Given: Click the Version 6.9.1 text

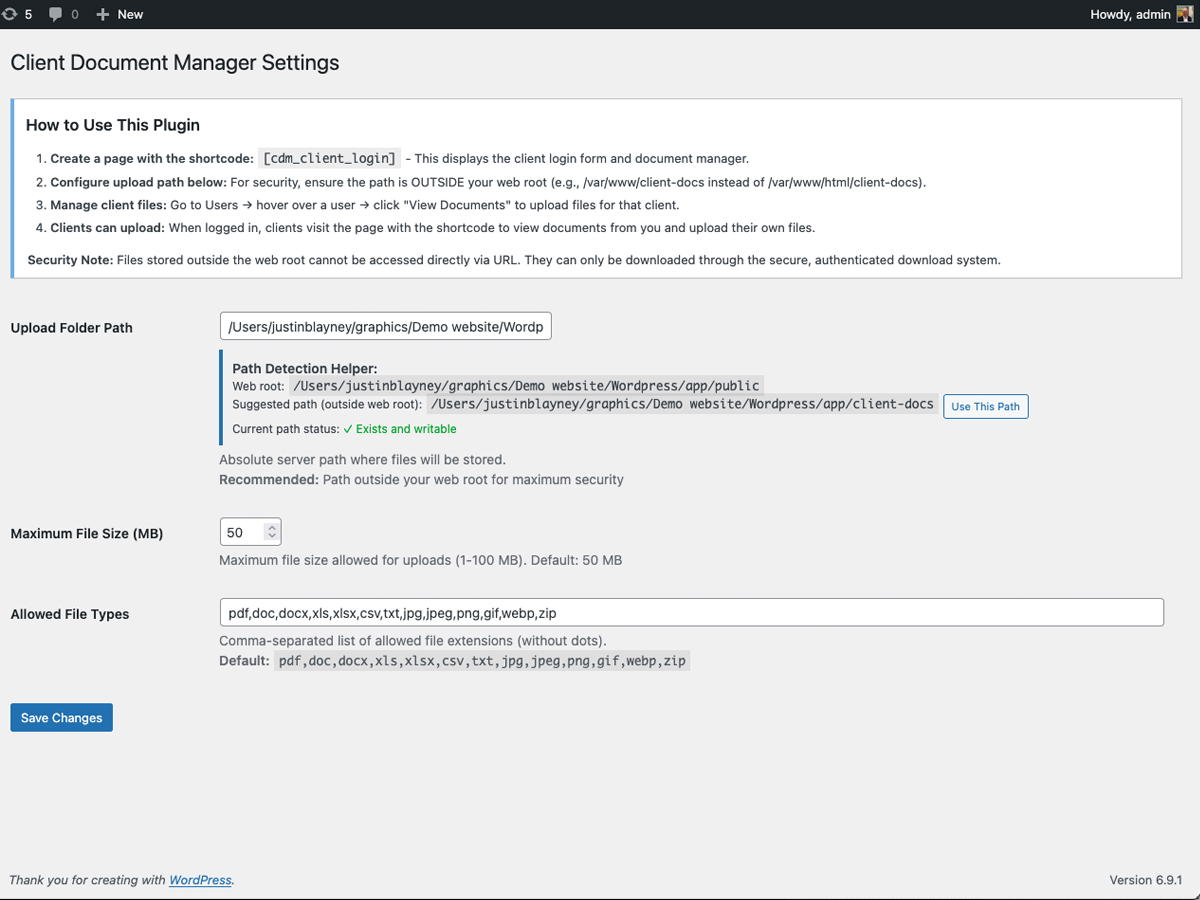Looking at the screenshot, I should click(1146, 879).
